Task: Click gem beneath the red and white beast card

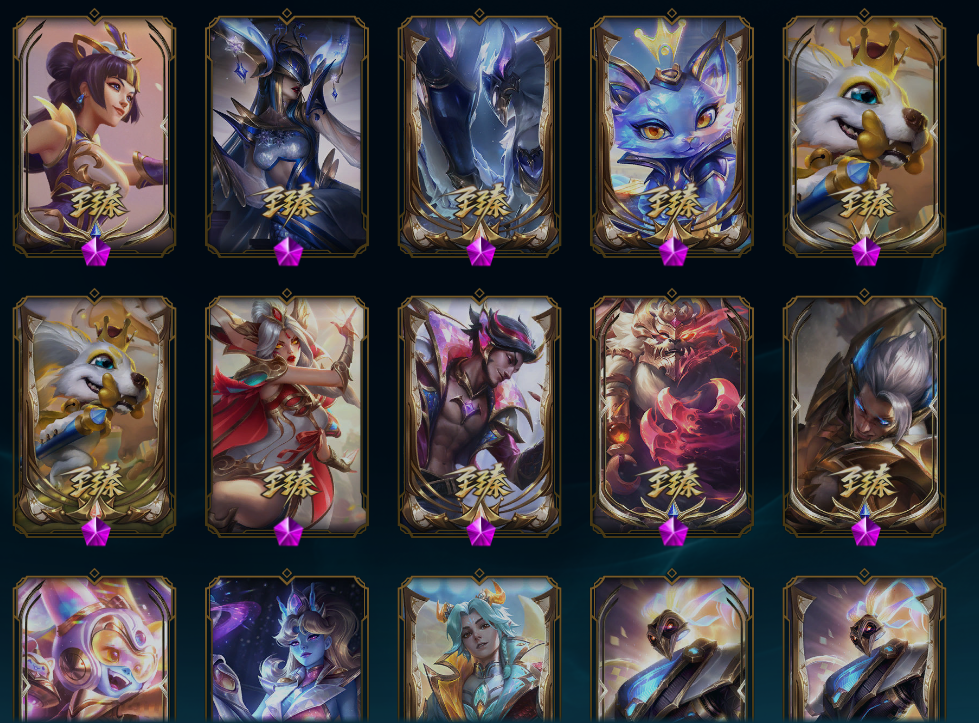Action: click(673, 532)
